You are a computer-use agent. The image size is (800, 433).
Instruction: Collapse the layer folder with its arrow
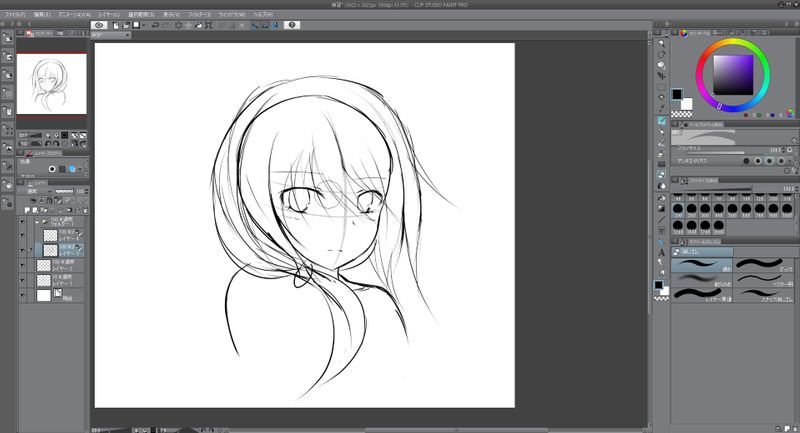point(37,222)
